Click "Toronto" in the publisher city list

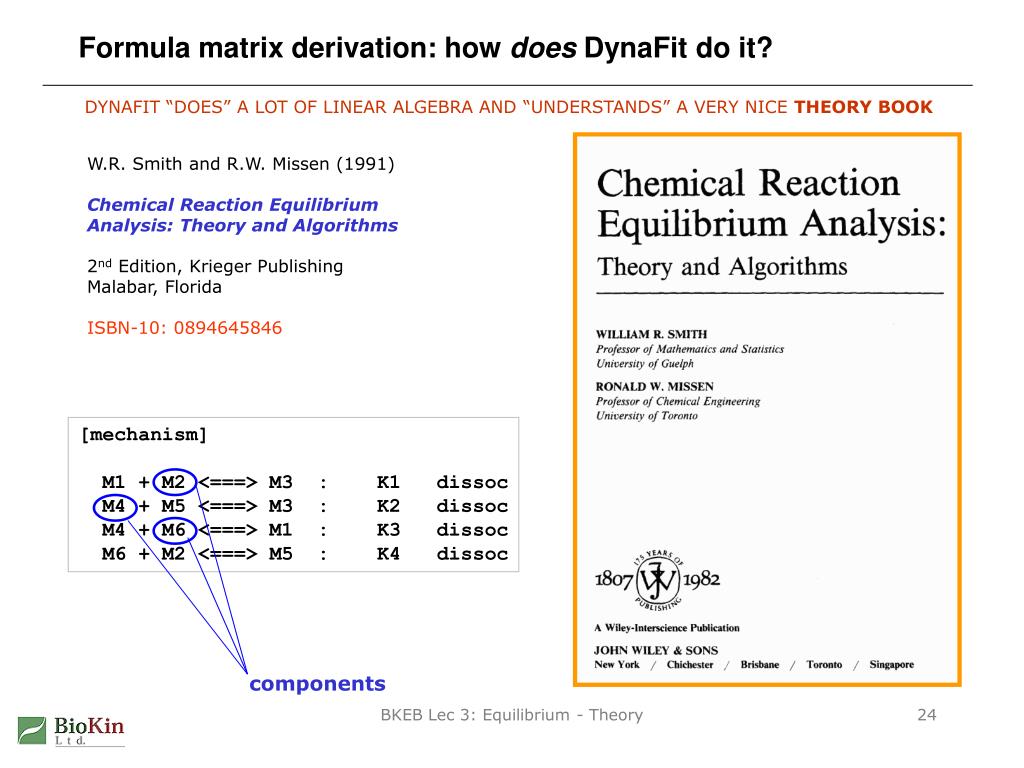point(824,665)
